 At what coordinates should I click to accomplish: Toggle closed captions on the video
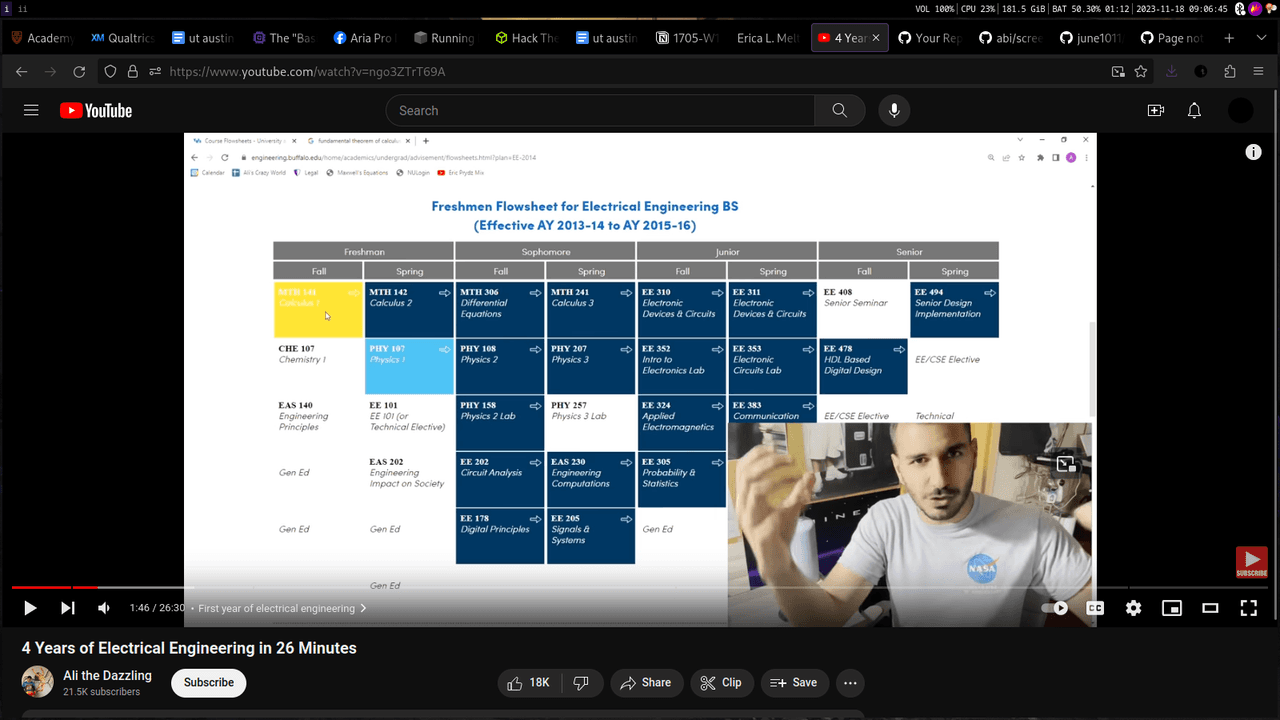click(x=1095, y=608)
